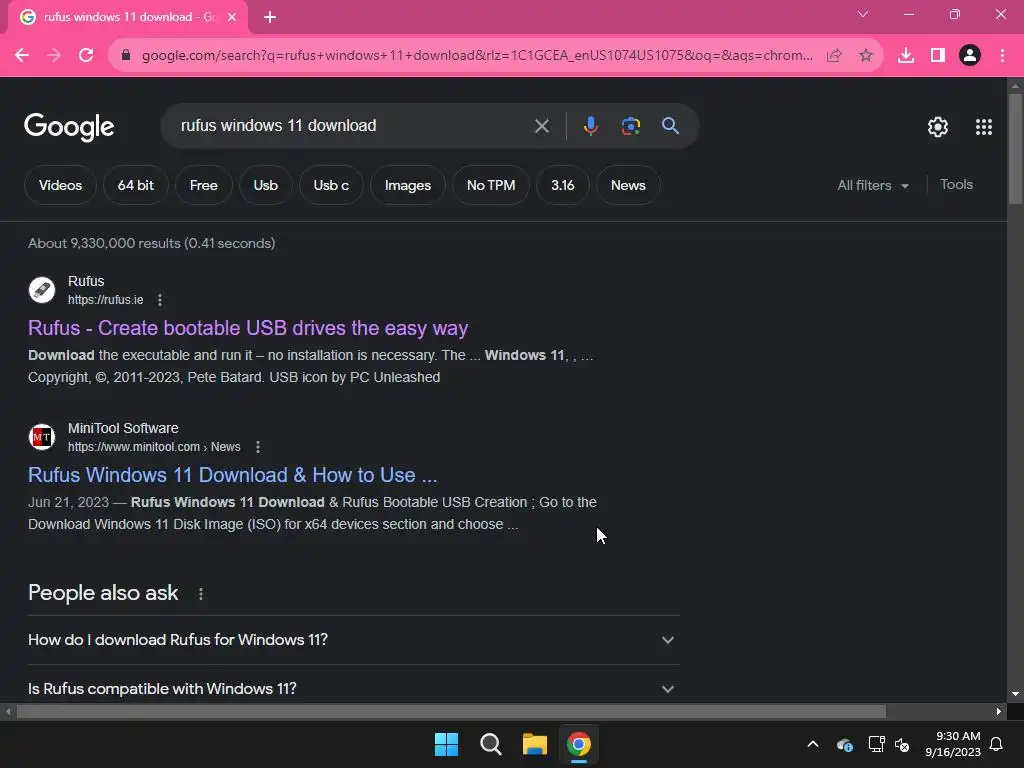Viewport: 1024px width, 768px height.
Task: Click inside the Google search field
Action: [353, 126]
